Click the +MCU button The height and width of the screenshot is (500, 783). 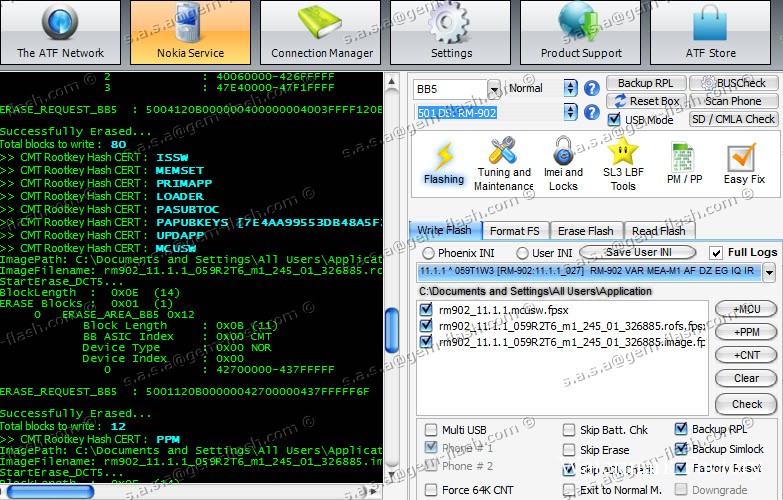coord(746,309)
